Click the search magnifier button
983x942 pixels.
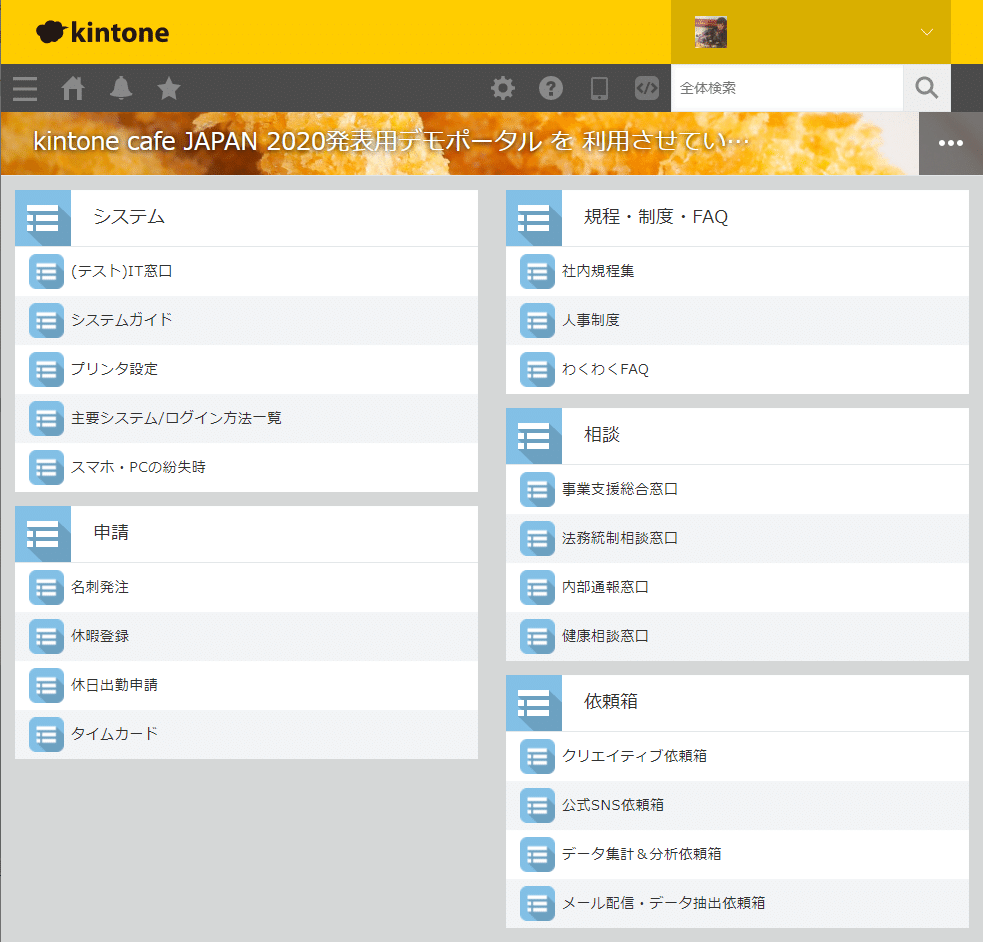tap(927, 88)
